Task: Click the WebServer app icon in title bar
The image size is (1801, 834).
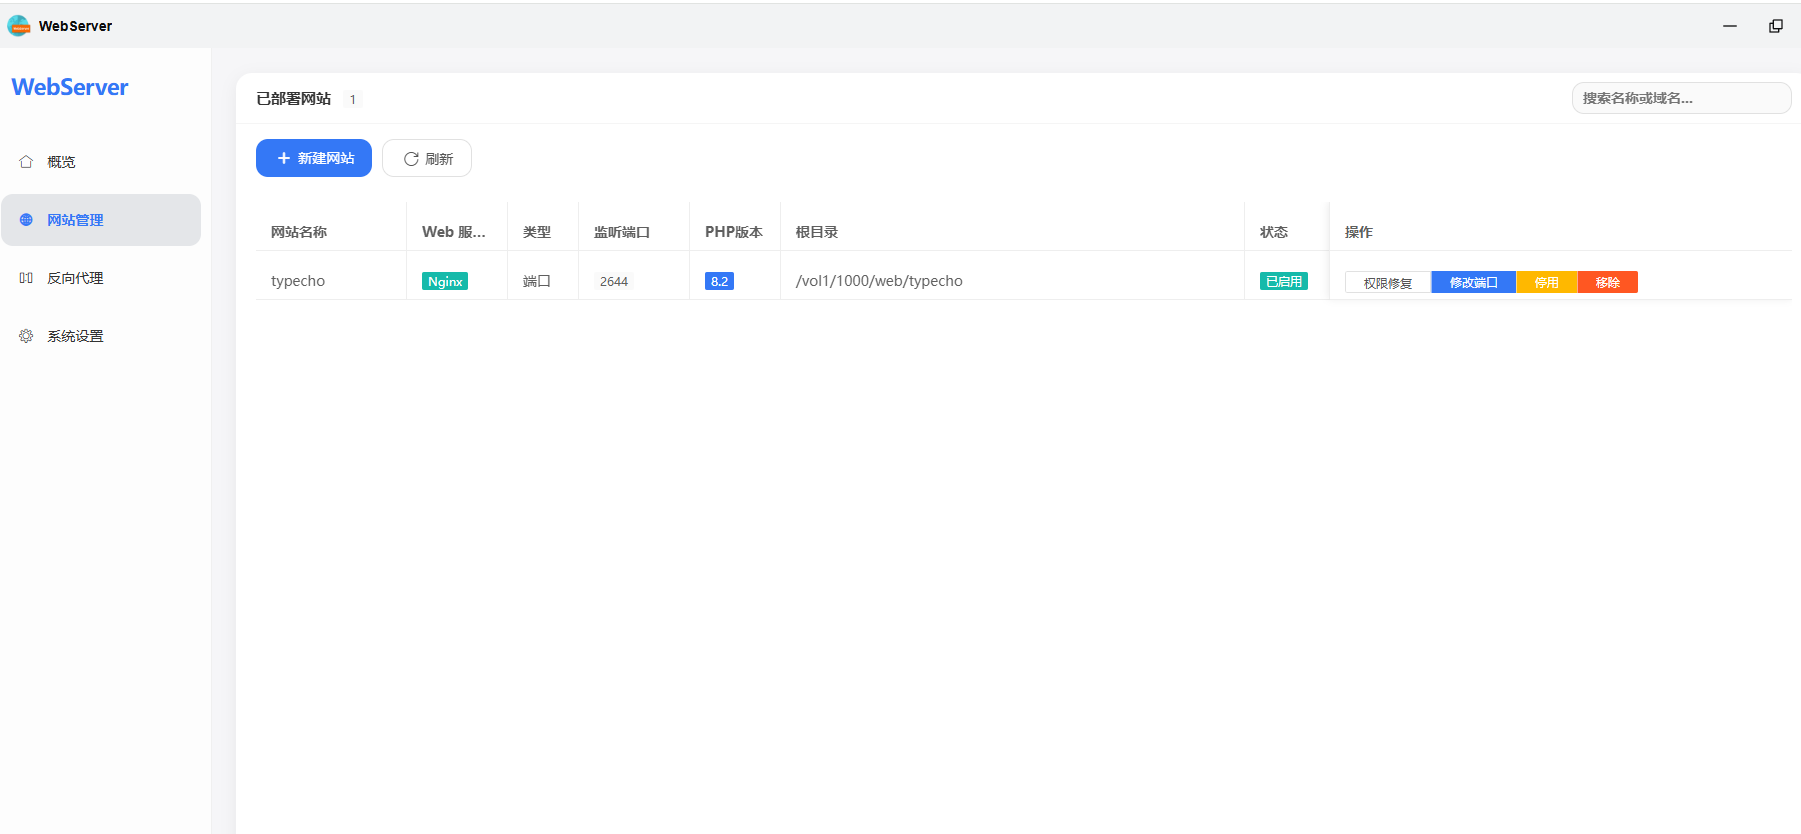Action: pyautogui.click(x=19, y=26)
